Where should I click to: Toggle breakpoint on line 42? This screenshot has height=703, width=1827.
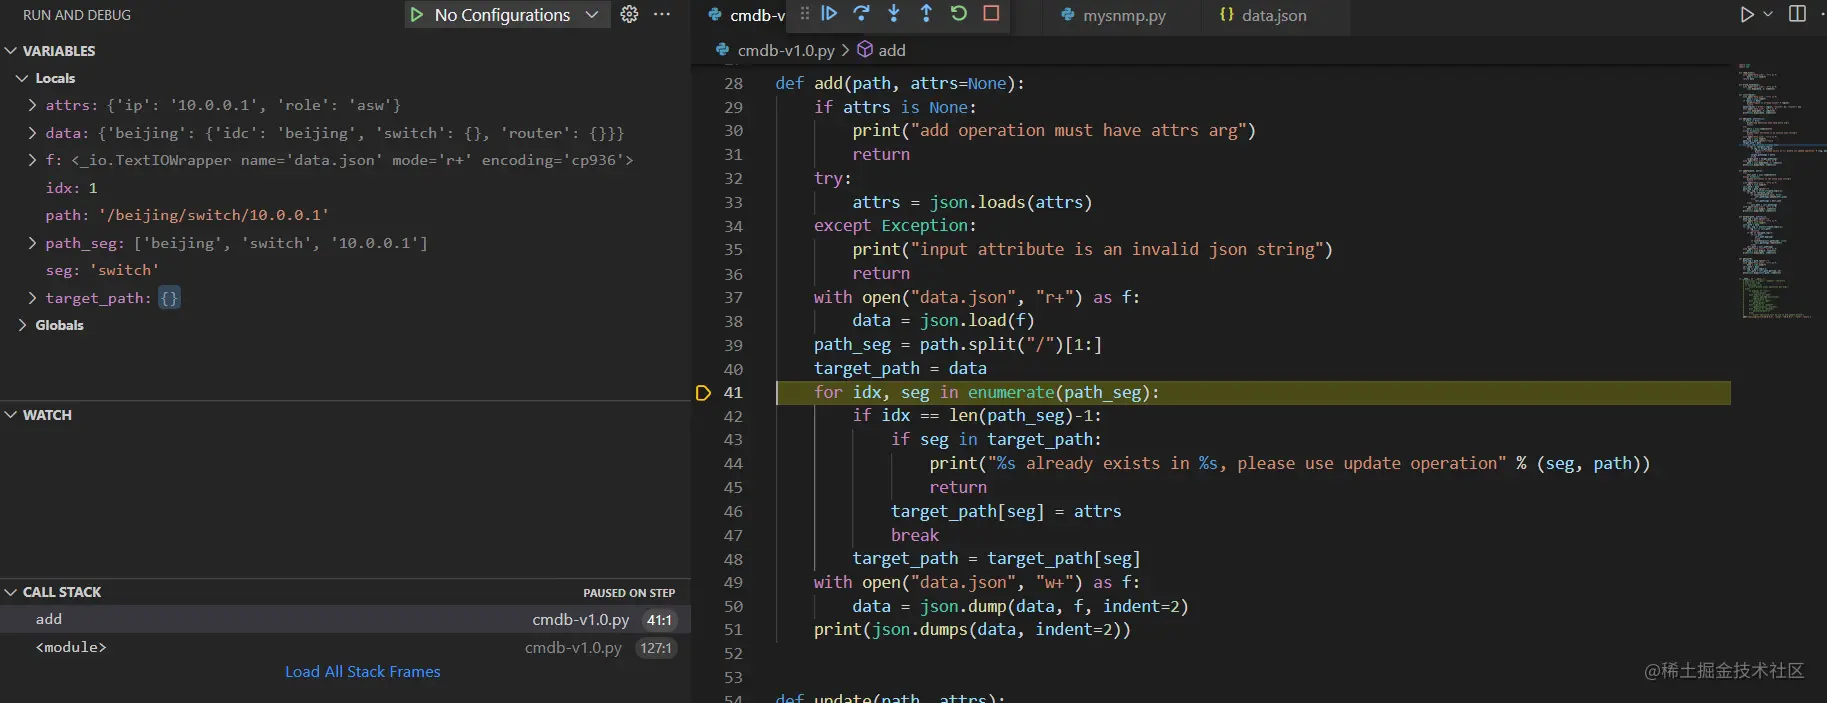(704, 416)
